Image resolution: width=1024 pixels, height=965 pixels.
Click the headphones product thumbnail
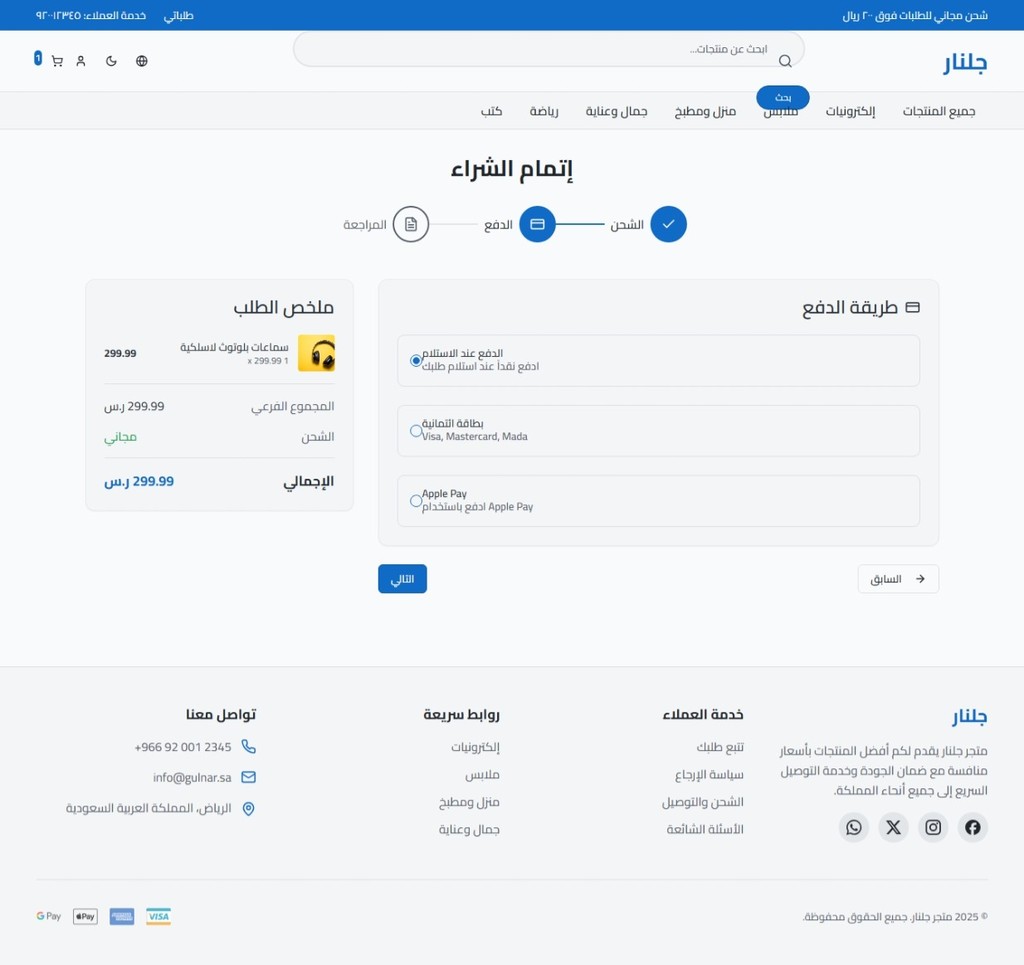(316, 353)
